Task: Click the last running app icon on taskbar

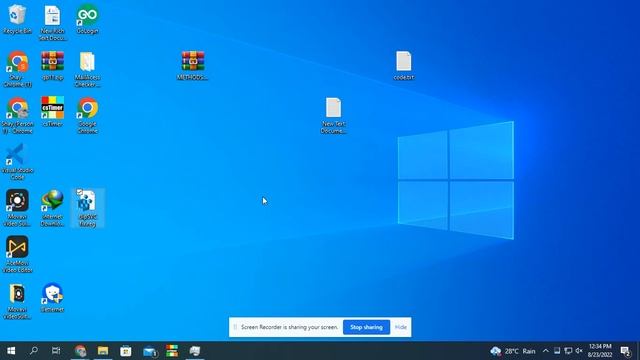Action: [195, 351]
